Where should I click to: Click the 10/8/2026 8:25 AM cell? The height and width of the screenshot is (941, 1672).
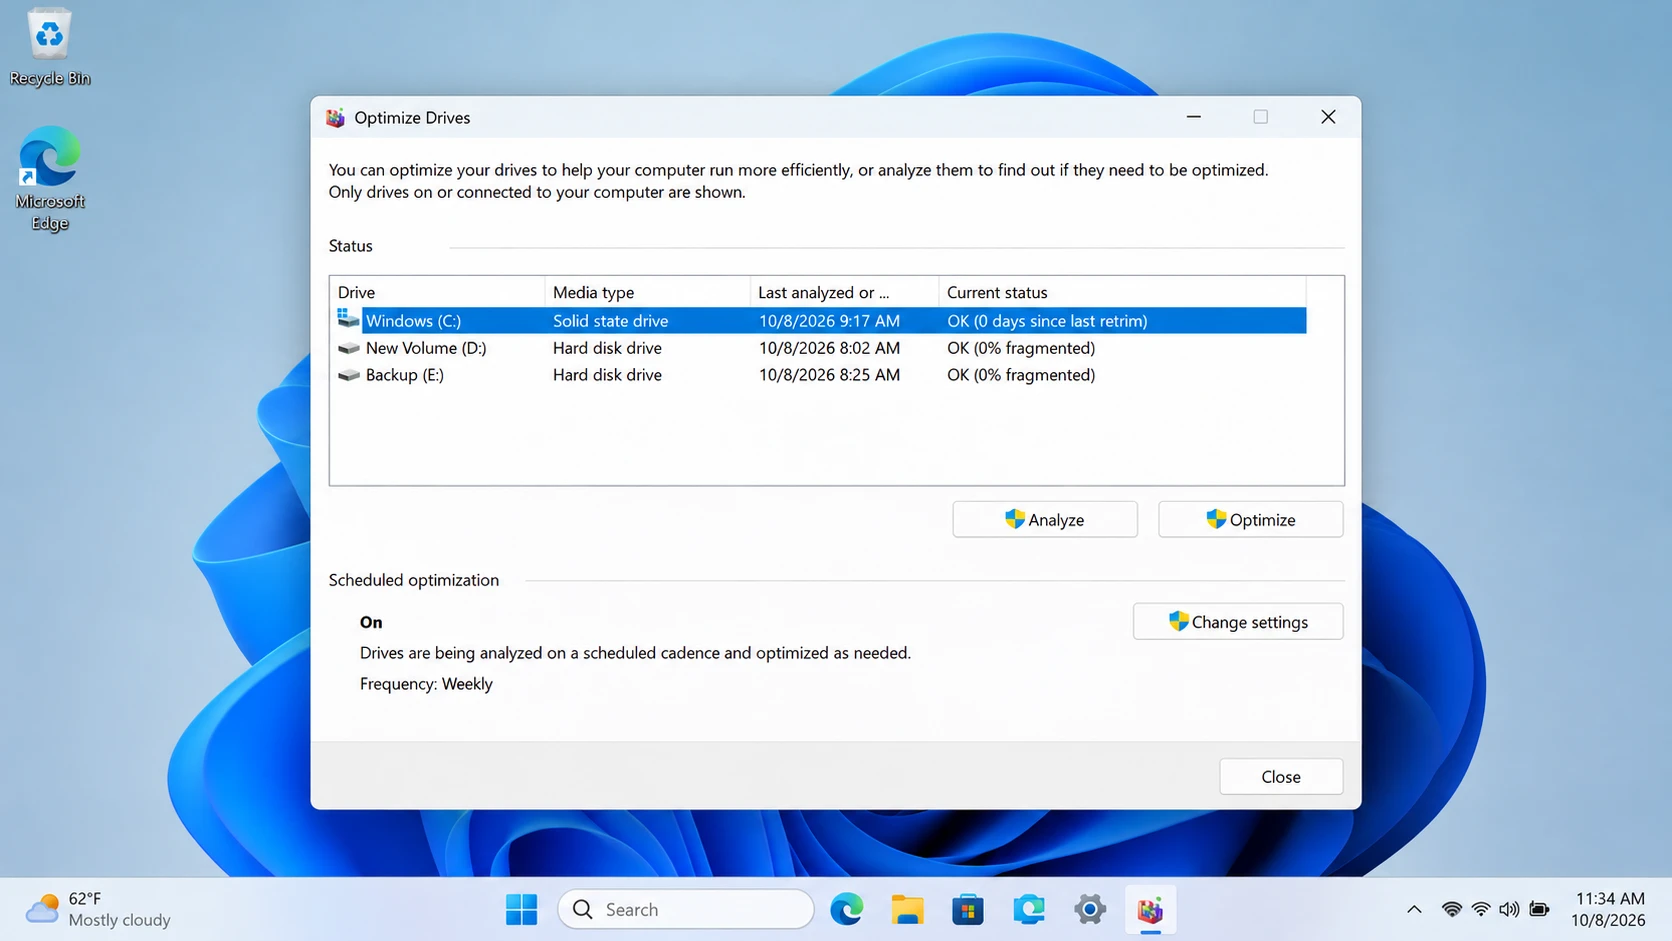pos(829,375)
